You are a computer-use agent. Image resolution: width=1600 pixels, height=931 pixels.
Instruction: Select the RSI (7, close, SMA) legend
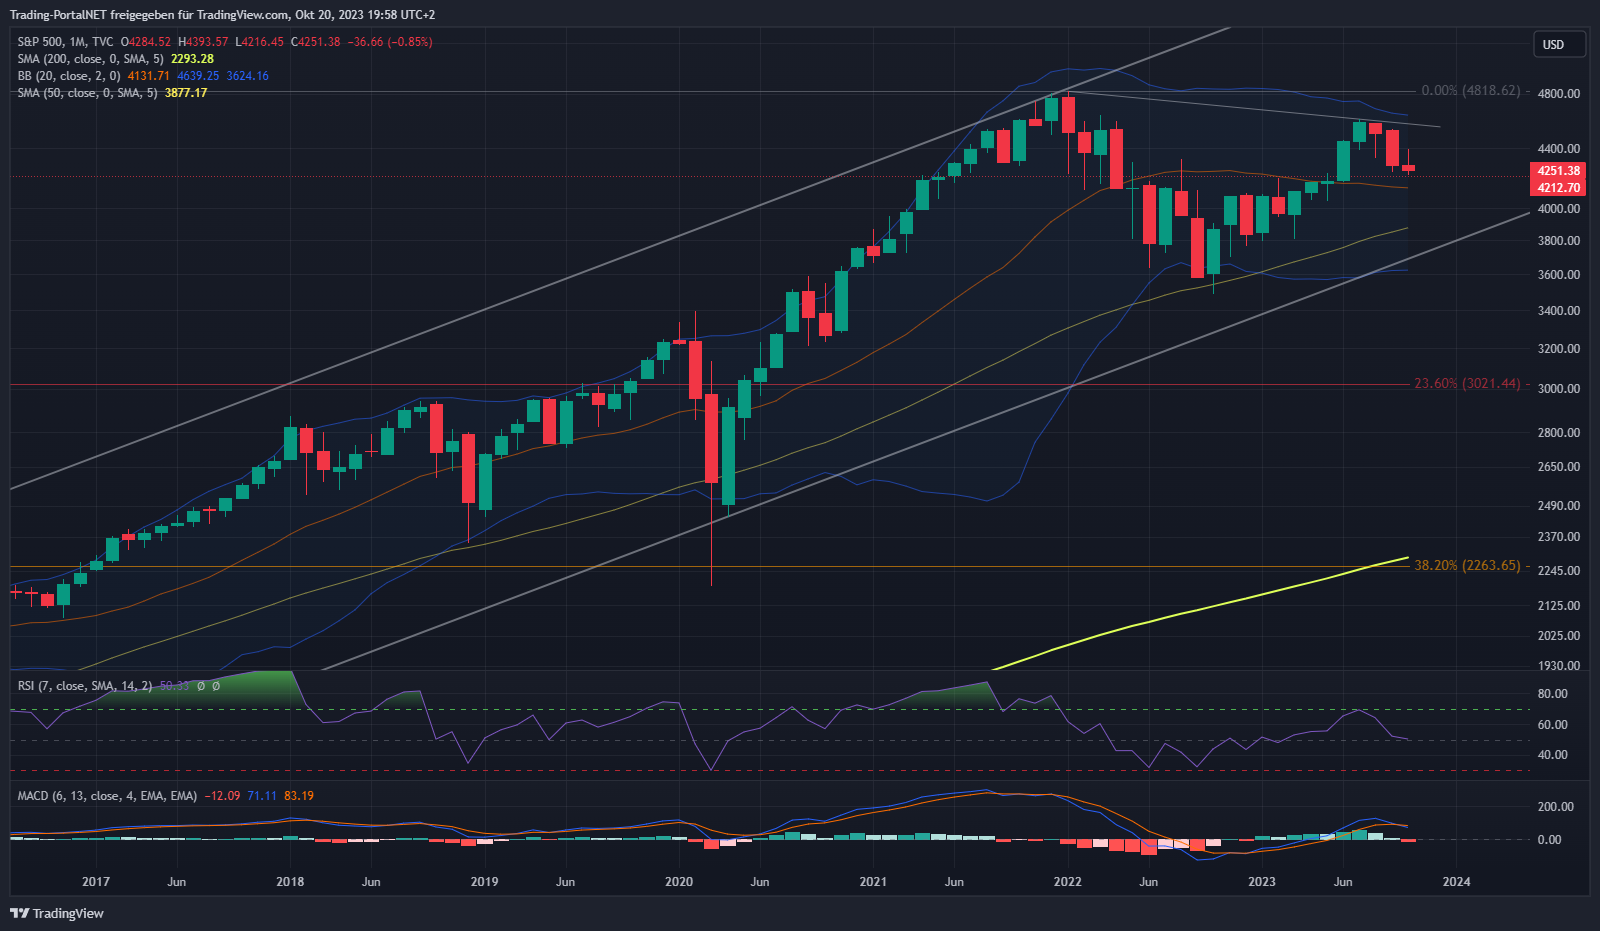[85, 686]
